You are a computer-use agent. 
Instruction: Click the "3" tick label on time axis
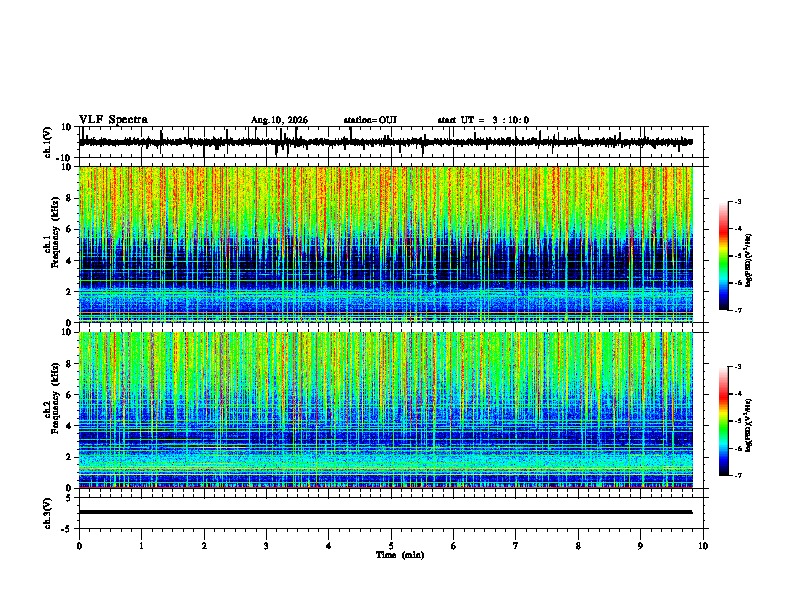pos(266,546)
